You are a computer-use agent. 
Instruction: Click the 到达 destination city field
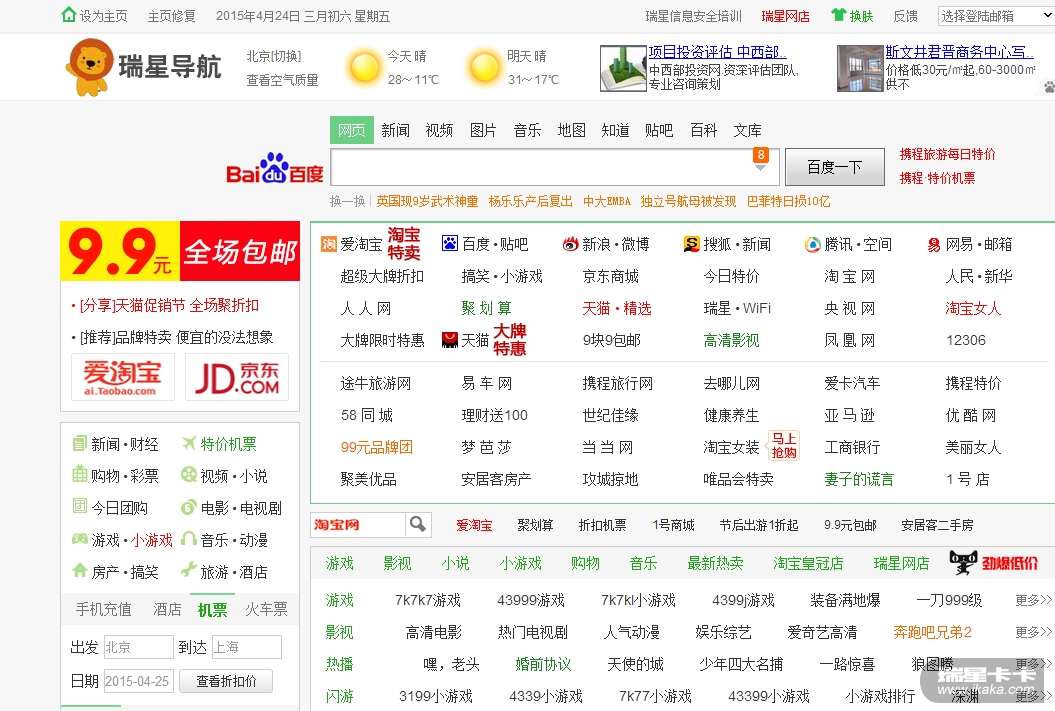247,647
